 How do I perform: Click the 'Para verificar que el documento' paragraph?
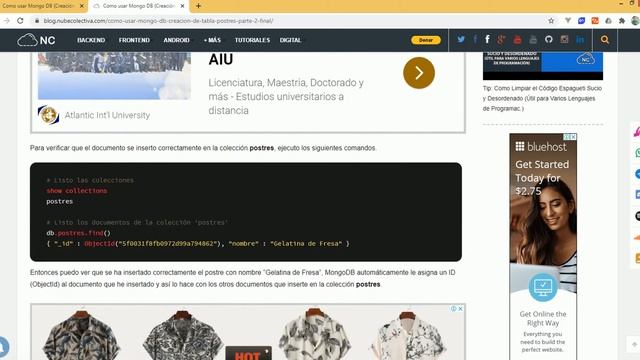click(x=203, y=148)
